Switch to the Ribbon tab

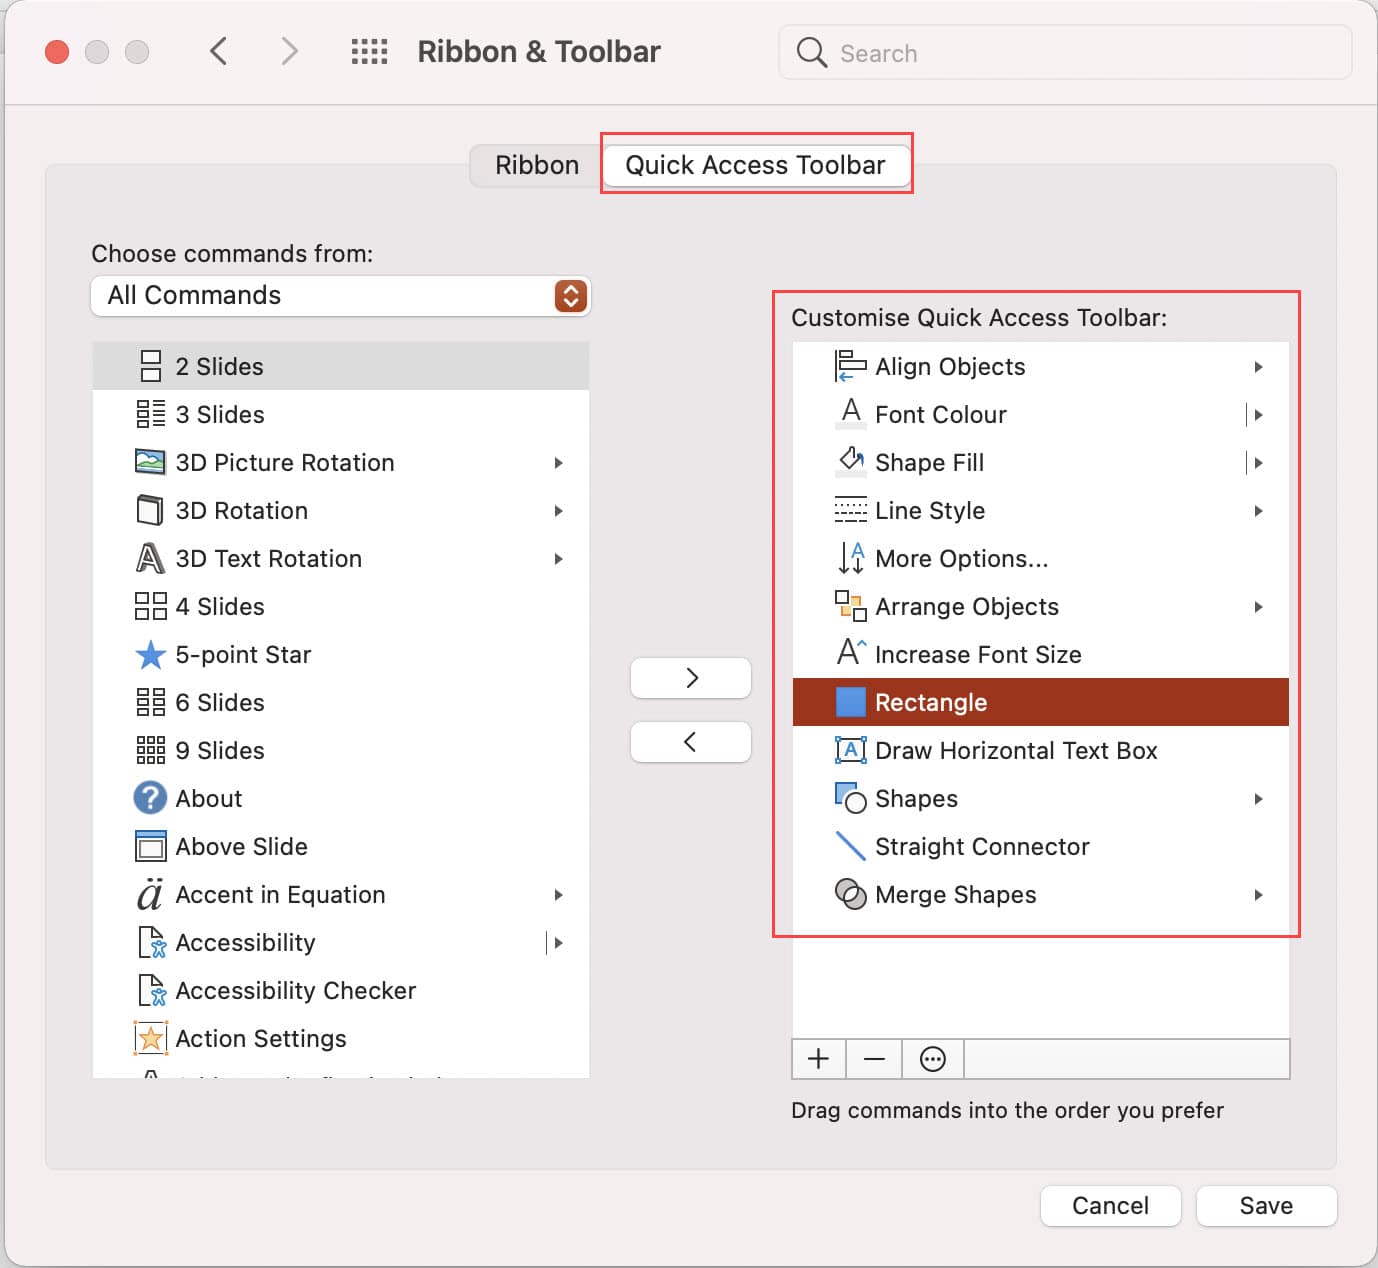coord(536,165)
